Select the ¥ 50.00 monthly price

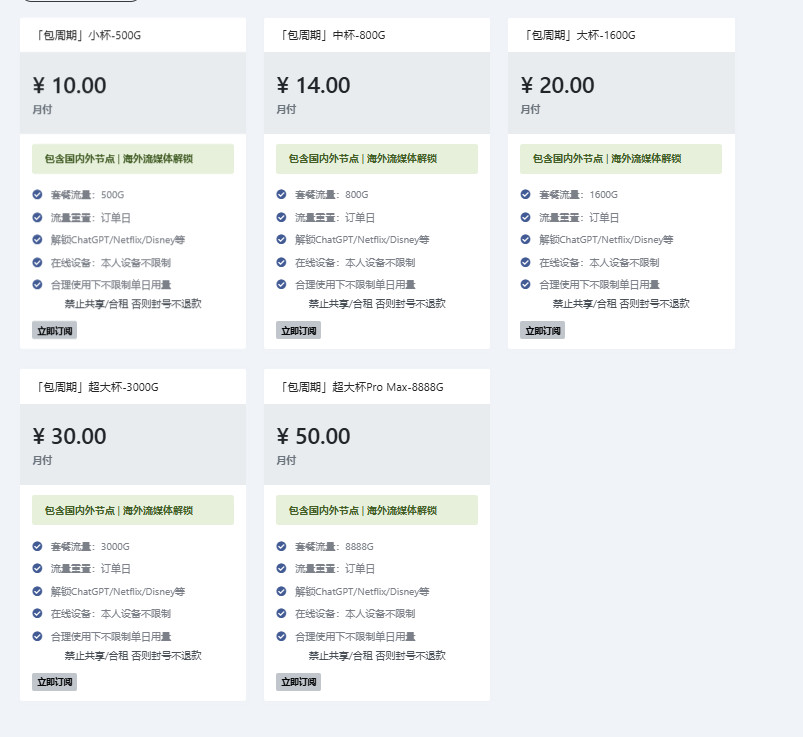(x=313, y=437)
